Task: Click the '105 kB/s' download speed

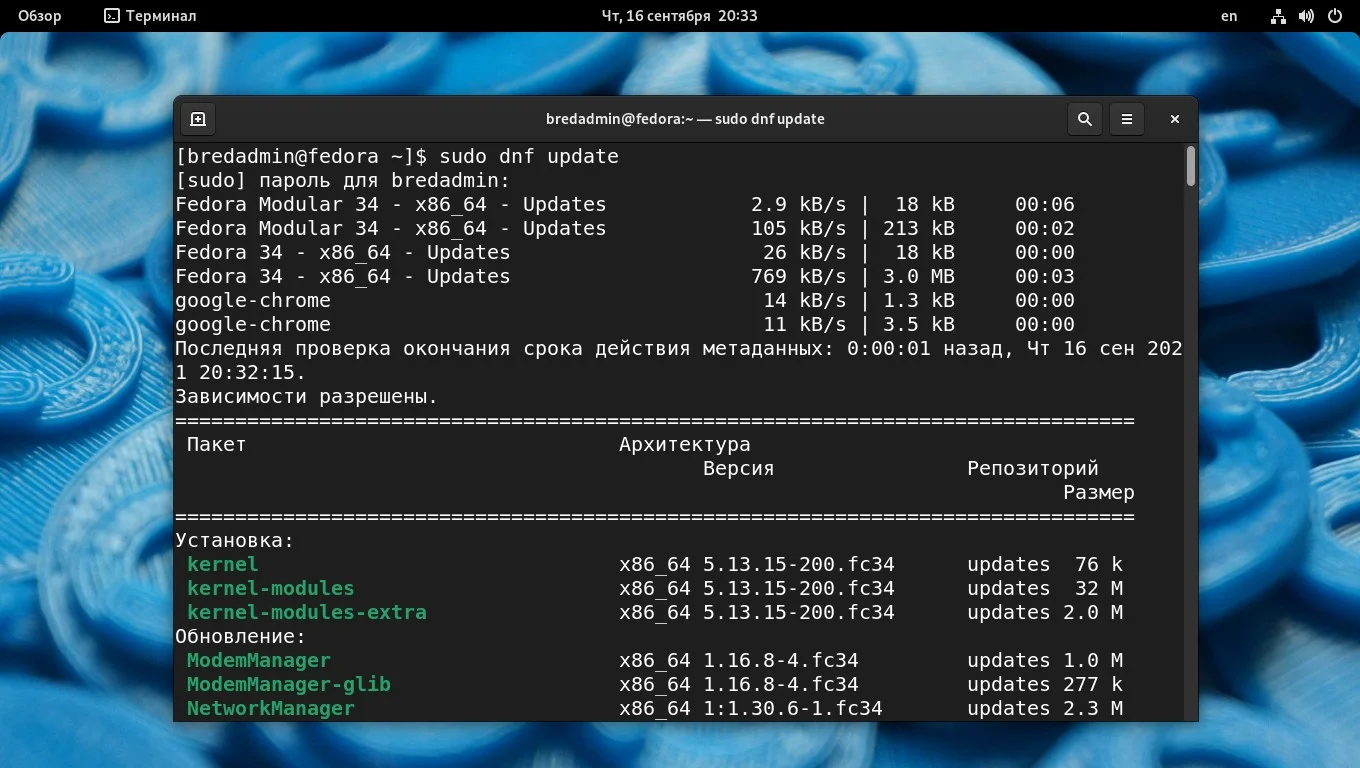Action: tap(799, 228)
